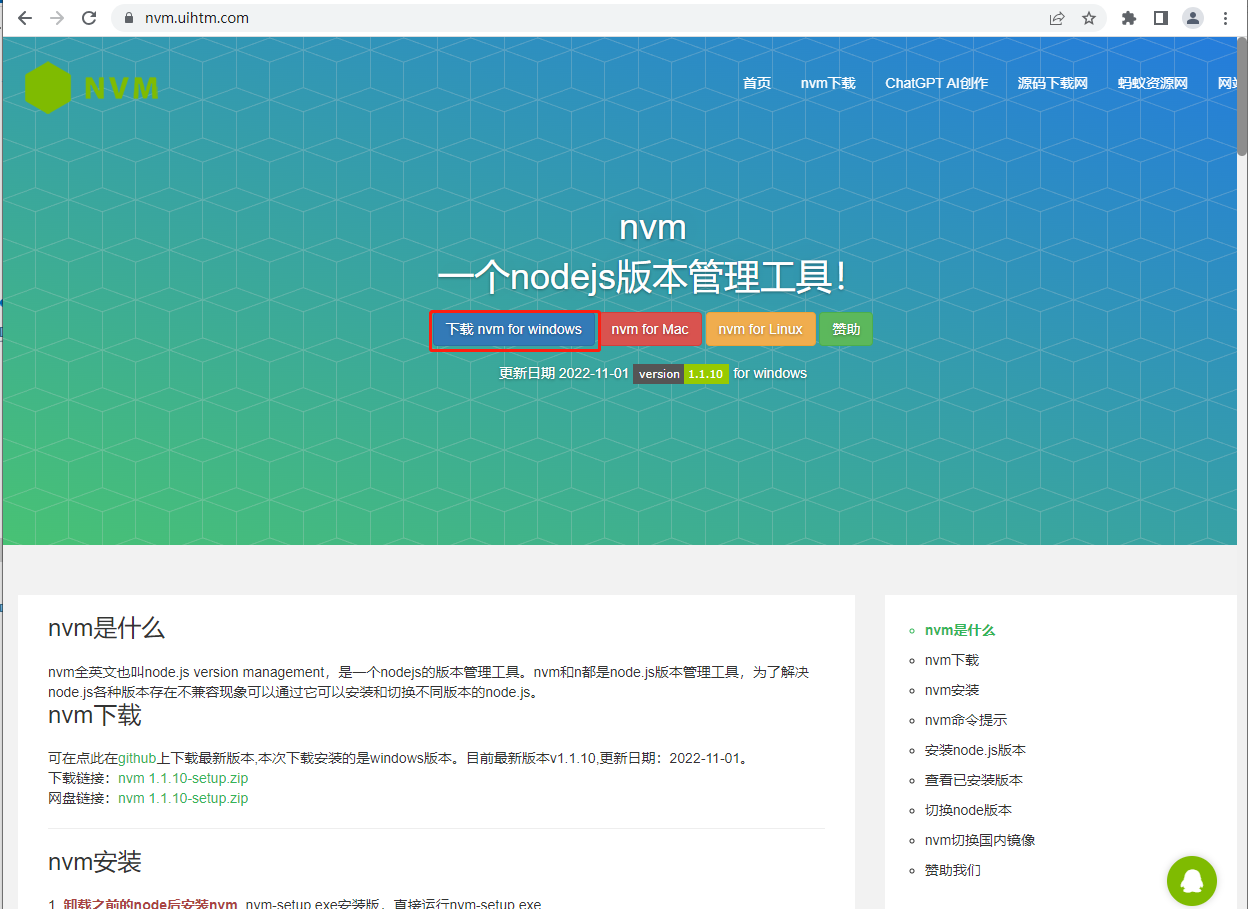Click the green 赞助 button
Viewport: 1248px width, 909px height.
pos(846,329)
